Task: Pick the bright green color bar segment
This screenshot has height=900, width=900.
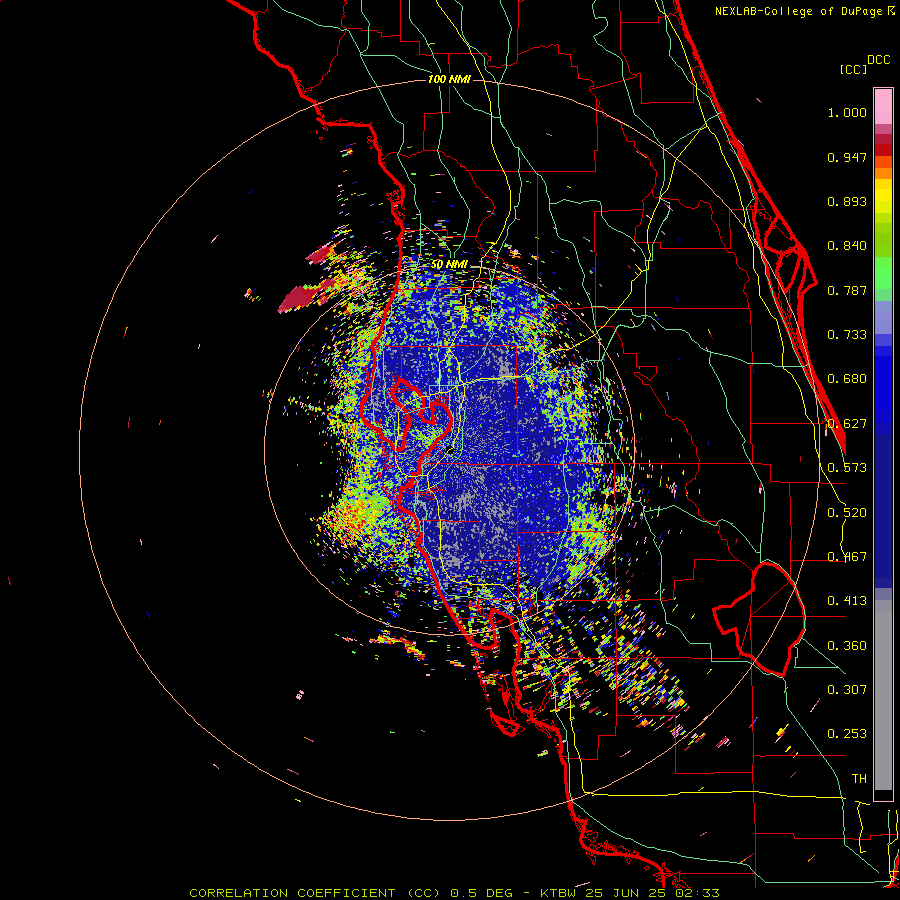Action: tap(883, 273)
